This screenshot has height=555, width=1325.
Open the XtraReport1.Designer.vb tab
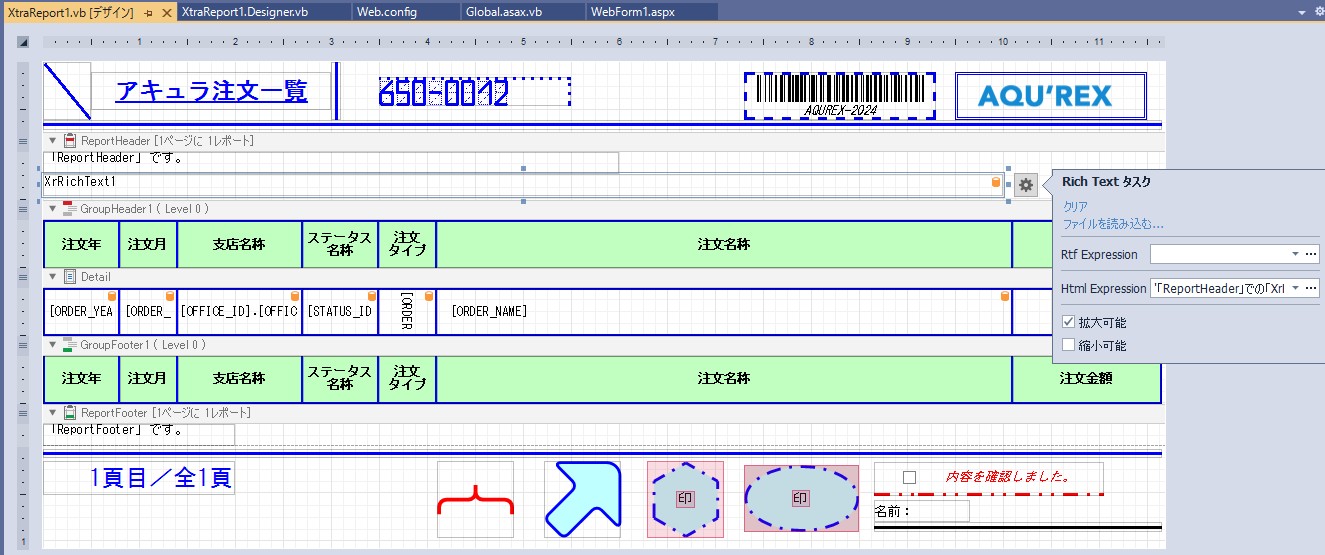236,12
